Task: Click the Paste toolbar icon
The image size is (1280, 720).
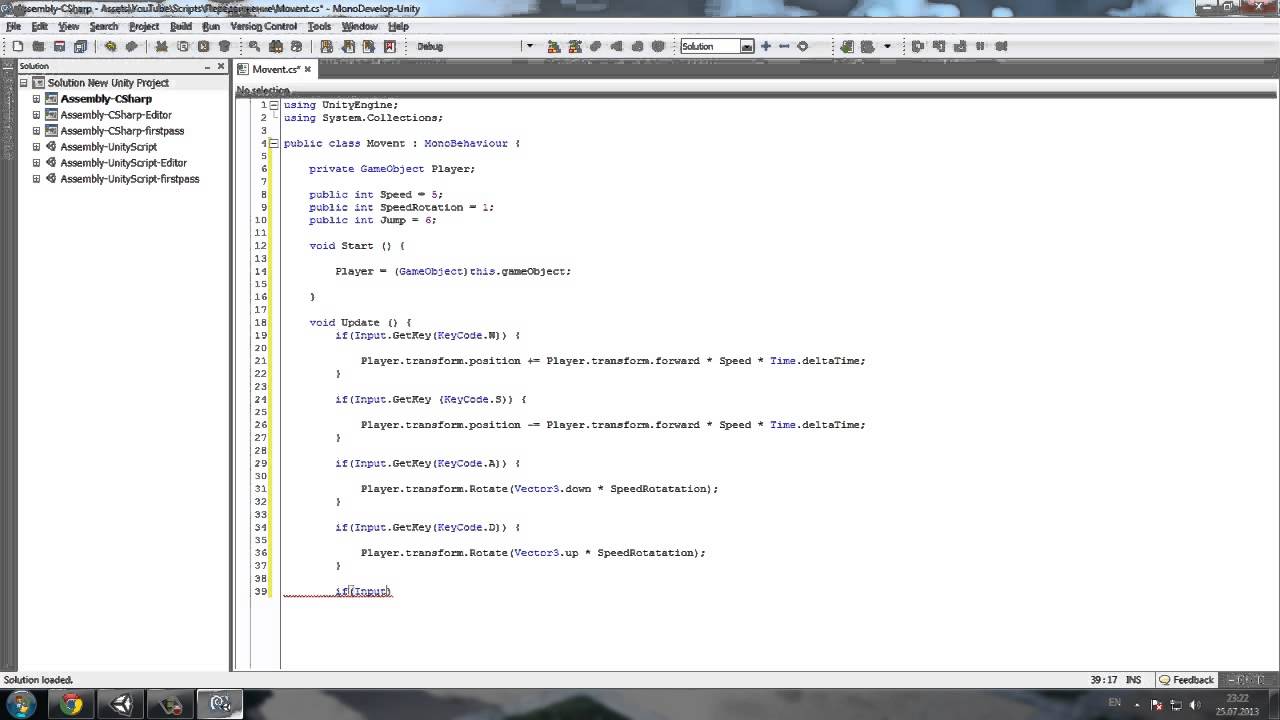Action: click(204, 46)
